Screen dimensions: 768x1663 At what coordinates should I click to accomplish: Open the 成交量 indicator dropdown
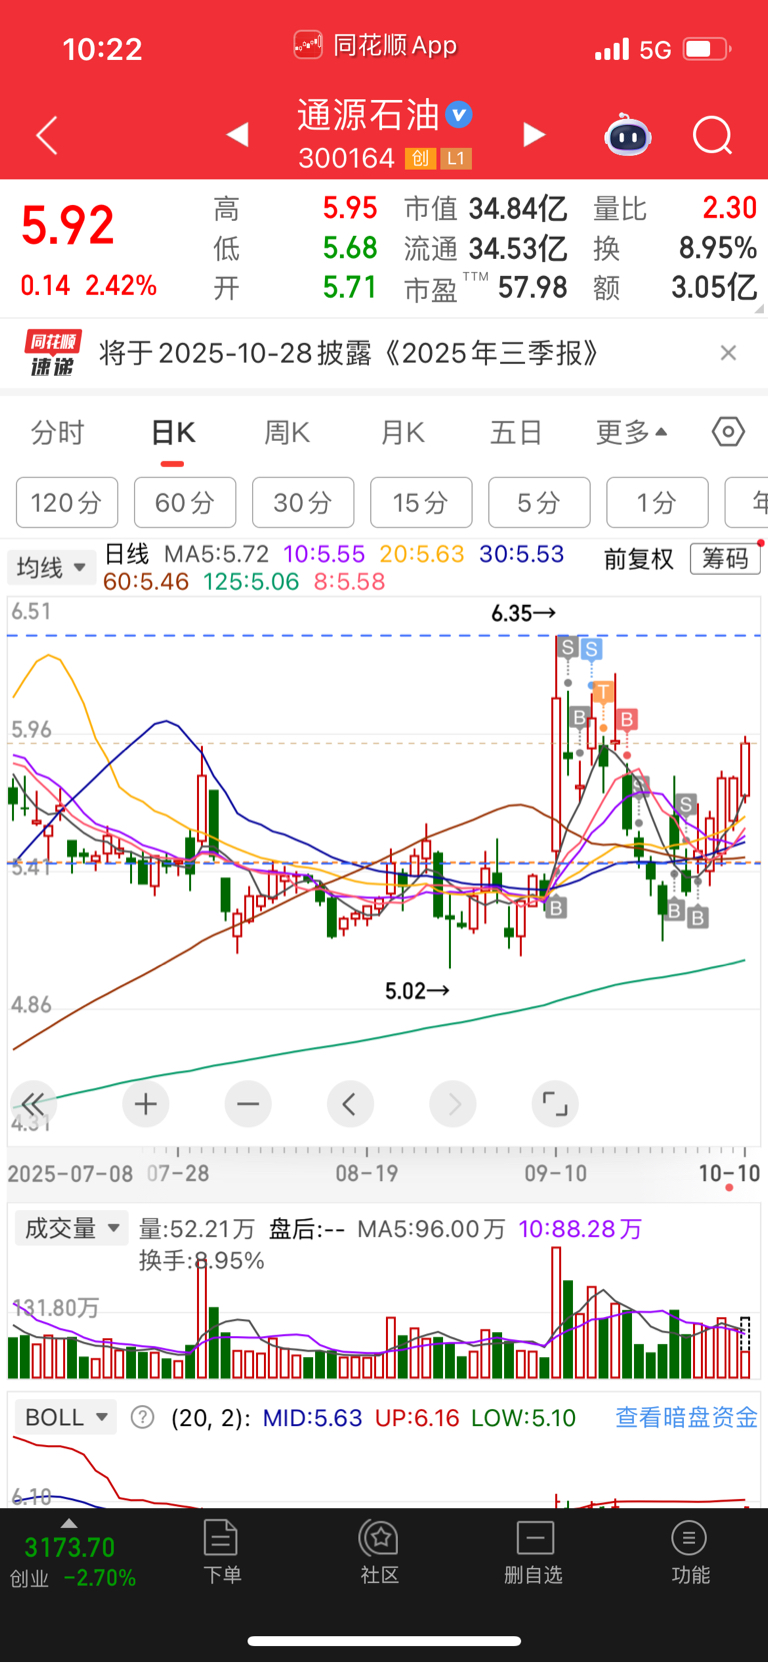70,1228
